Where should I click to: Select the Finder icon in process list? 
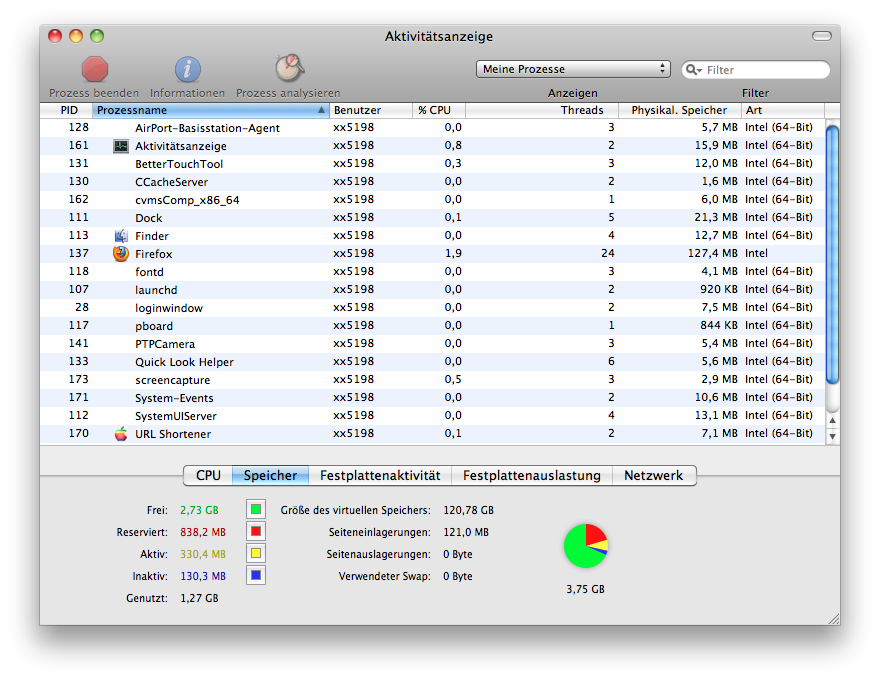pos(121,236)
